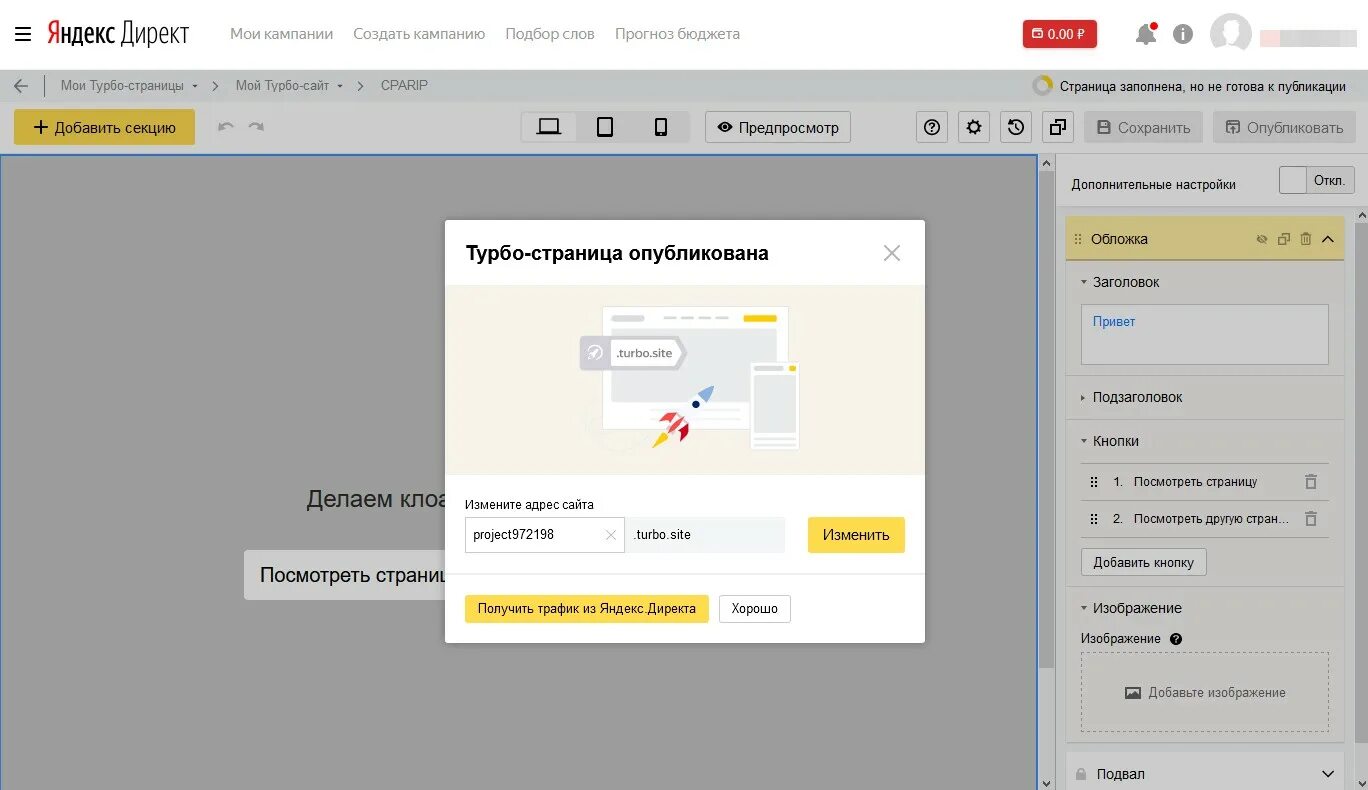The width and height of the screenshot is (1368, 790).
Task: Delete button 2 Посмотреть другую стран
Action: coord(1311,519)
